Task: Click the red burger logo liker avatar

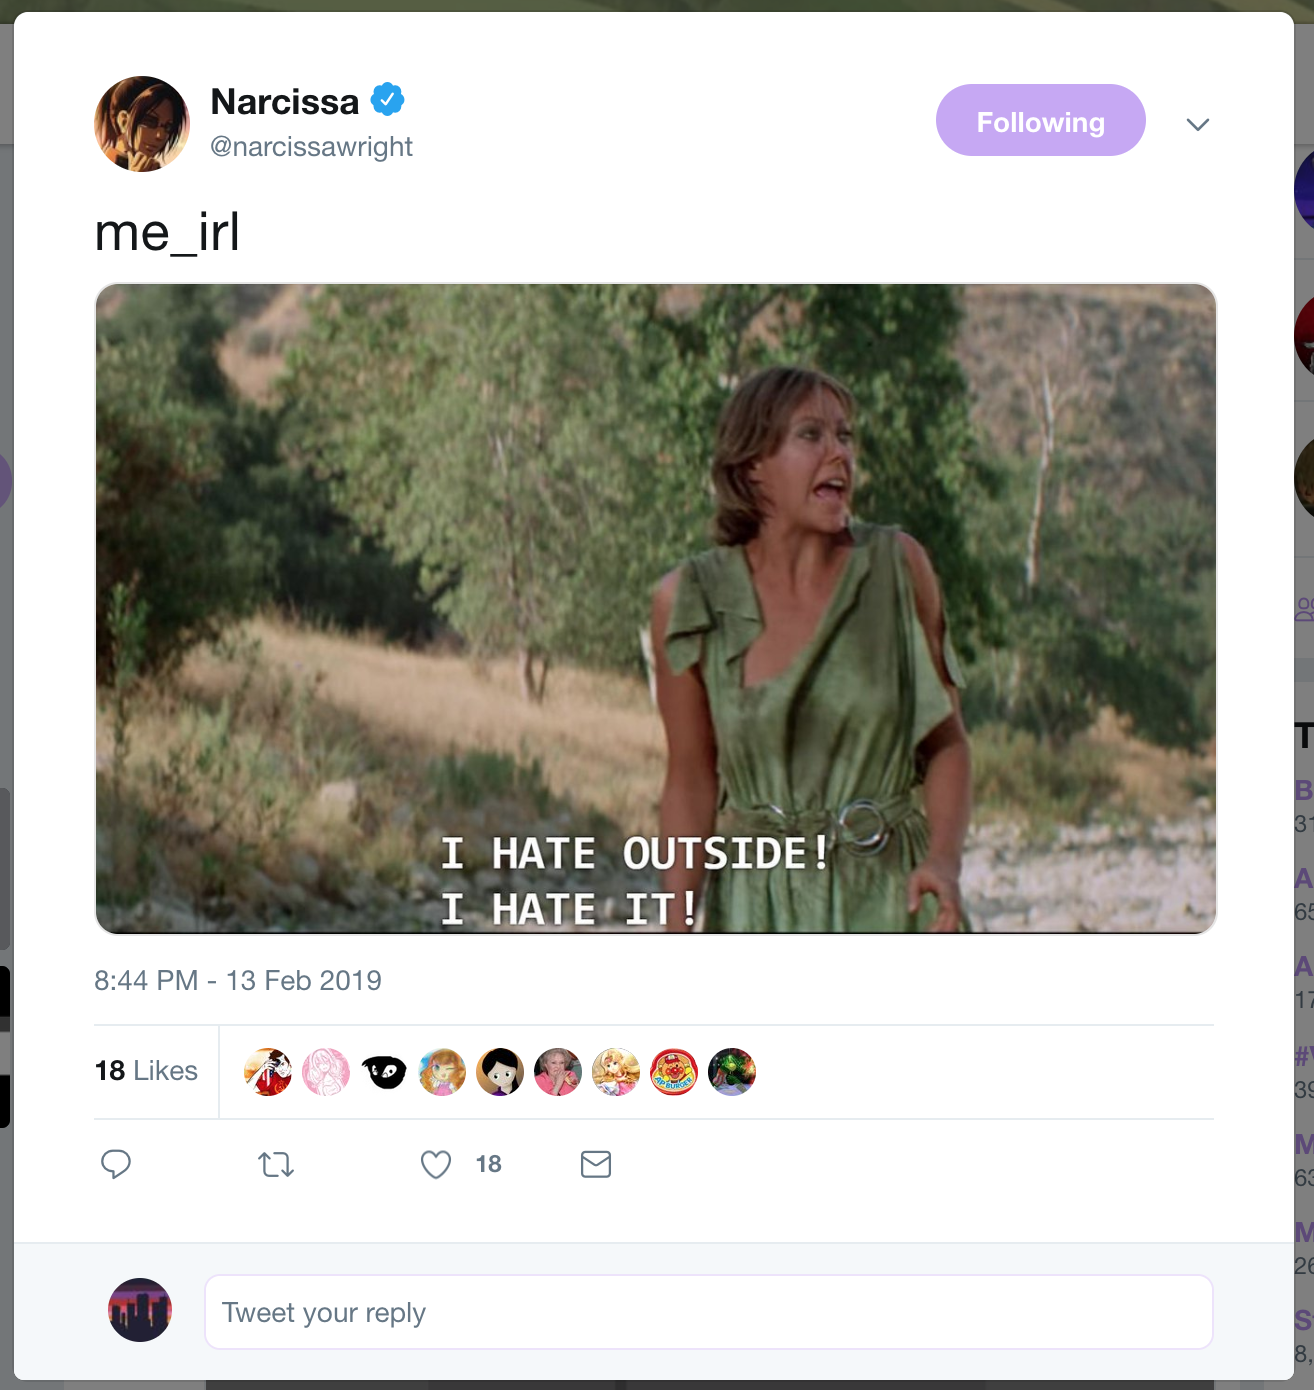Action: click(x=674, y=1072)
